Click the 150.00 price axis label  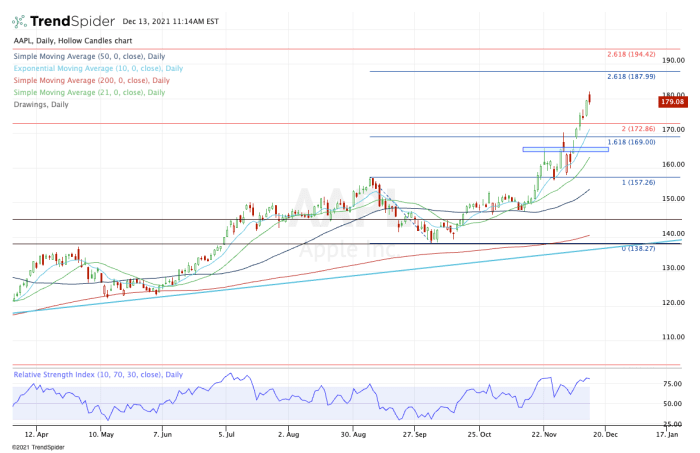(x=673, y=199)
